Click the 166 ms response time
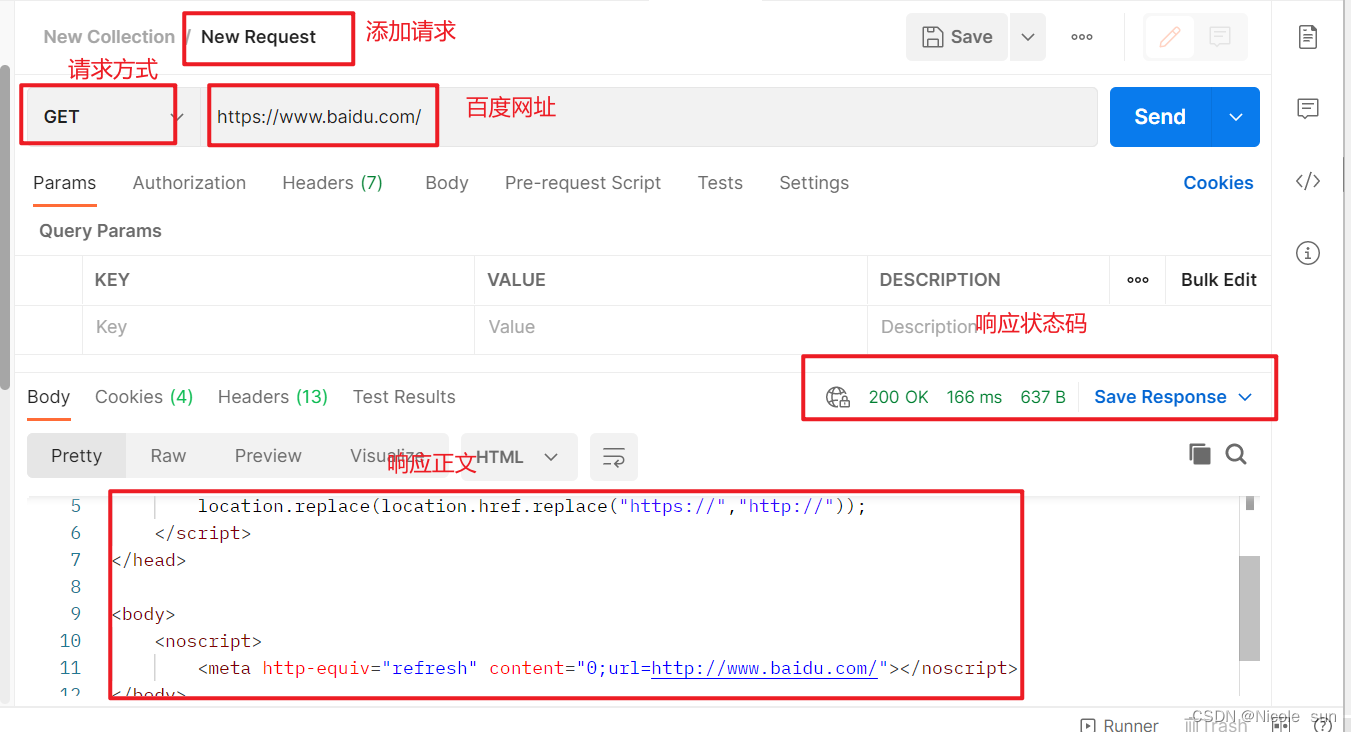Screen dimensions: 1351x732 click(974, 397)
